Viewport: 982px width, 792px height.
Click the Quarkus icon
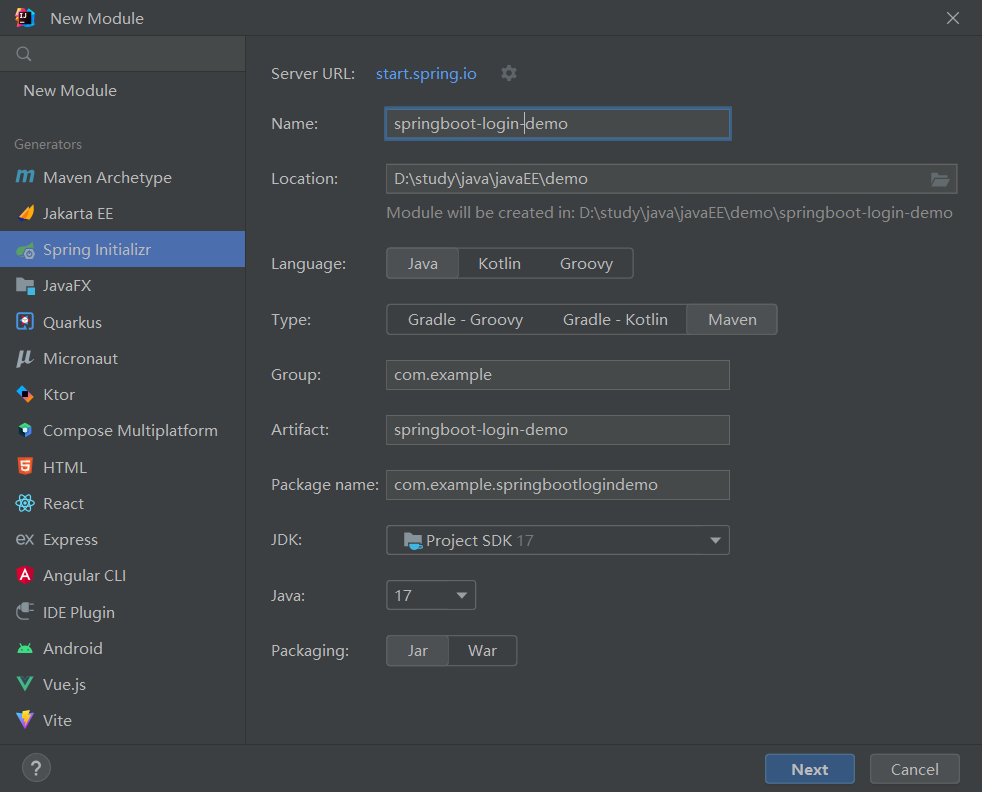click(x=25, y=322)
